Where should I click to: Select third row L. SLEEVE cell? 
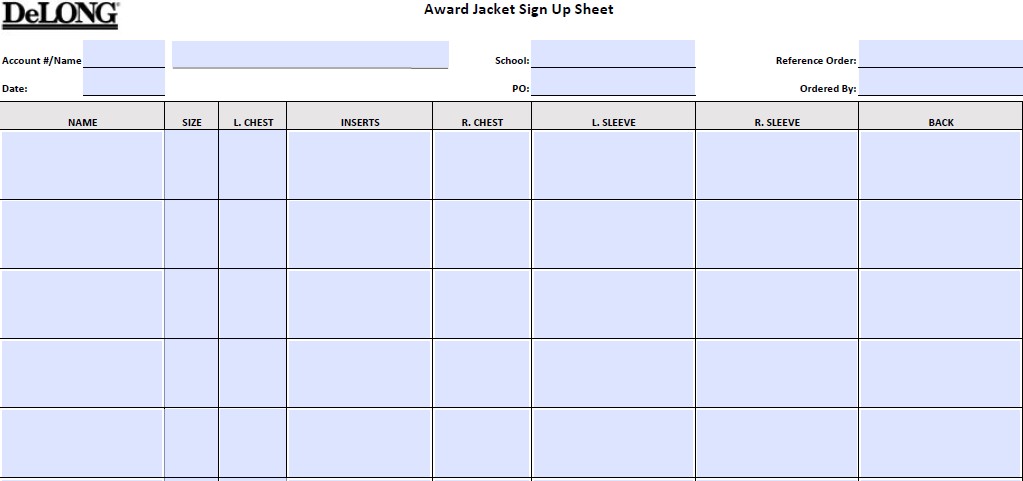pos(614,304)
